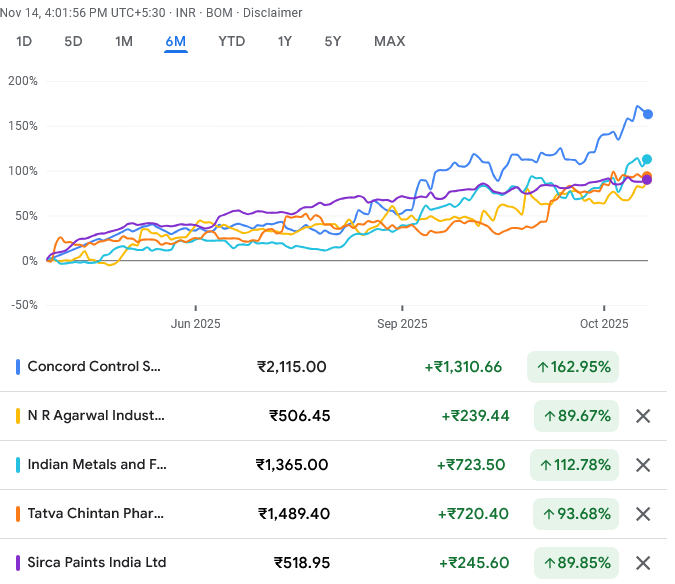Viewport: 675px width, 584px height.
Task: Click the 200% y-axis label
Action: coord(23,81)
